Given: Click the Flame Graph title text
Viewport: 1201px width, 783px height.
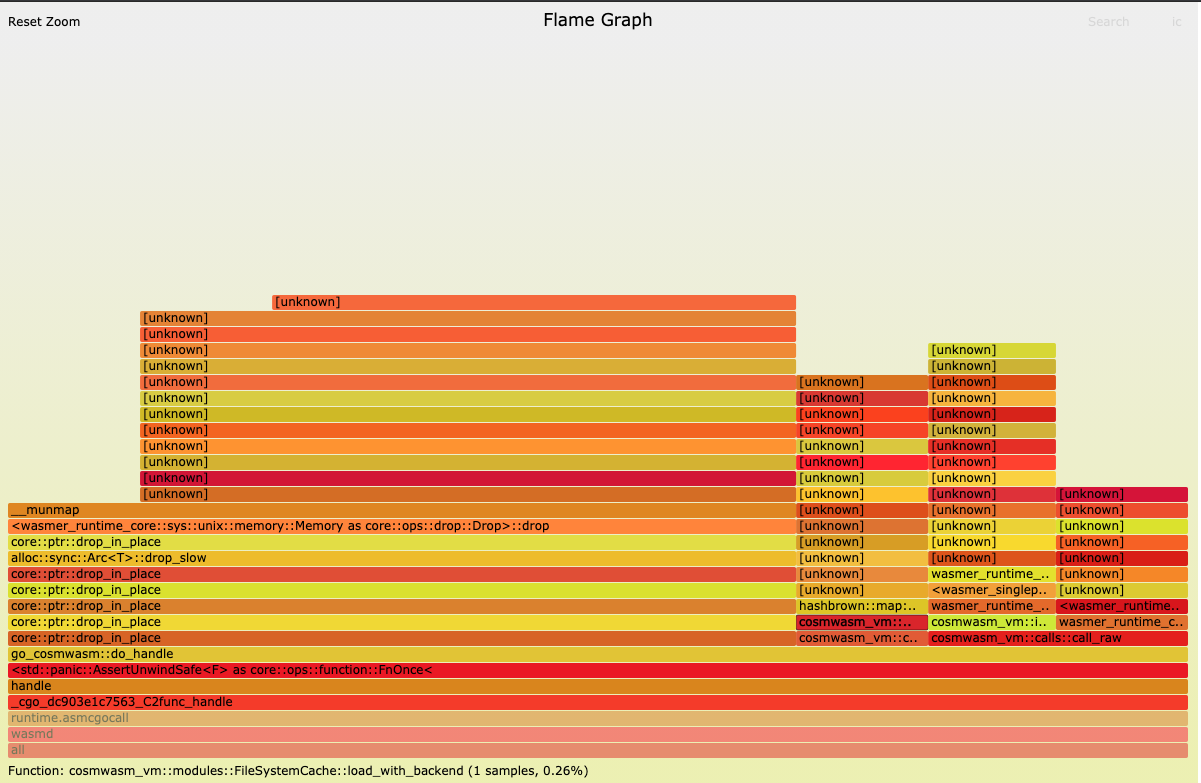Looking at the screenshot, I should click(x=597, y=19).
